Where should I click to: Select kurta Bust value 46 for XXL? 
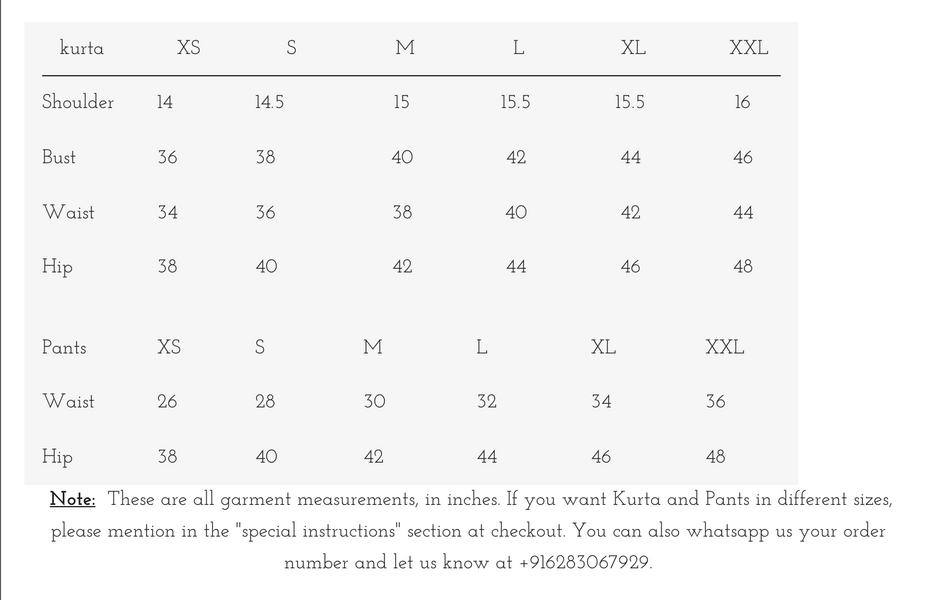point(743,157)
